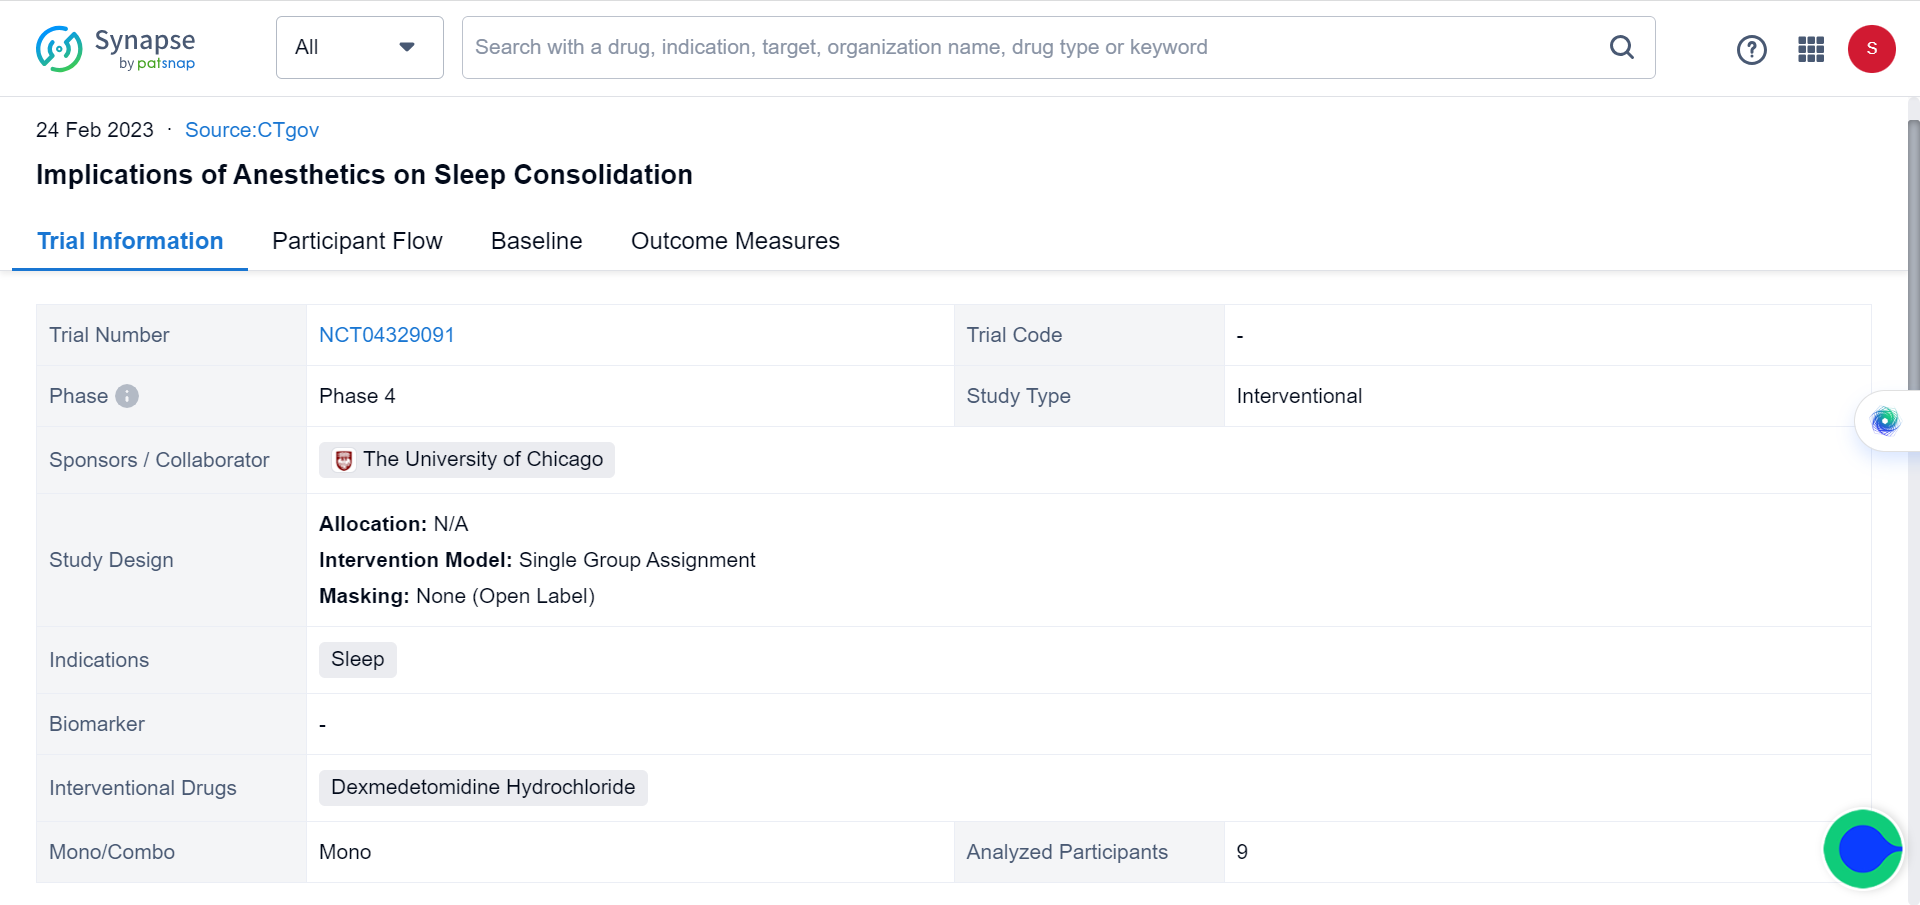Focus the drug or keyword search field
Viewport: 1920px width, 905px height.
[x=1030, y=47]
